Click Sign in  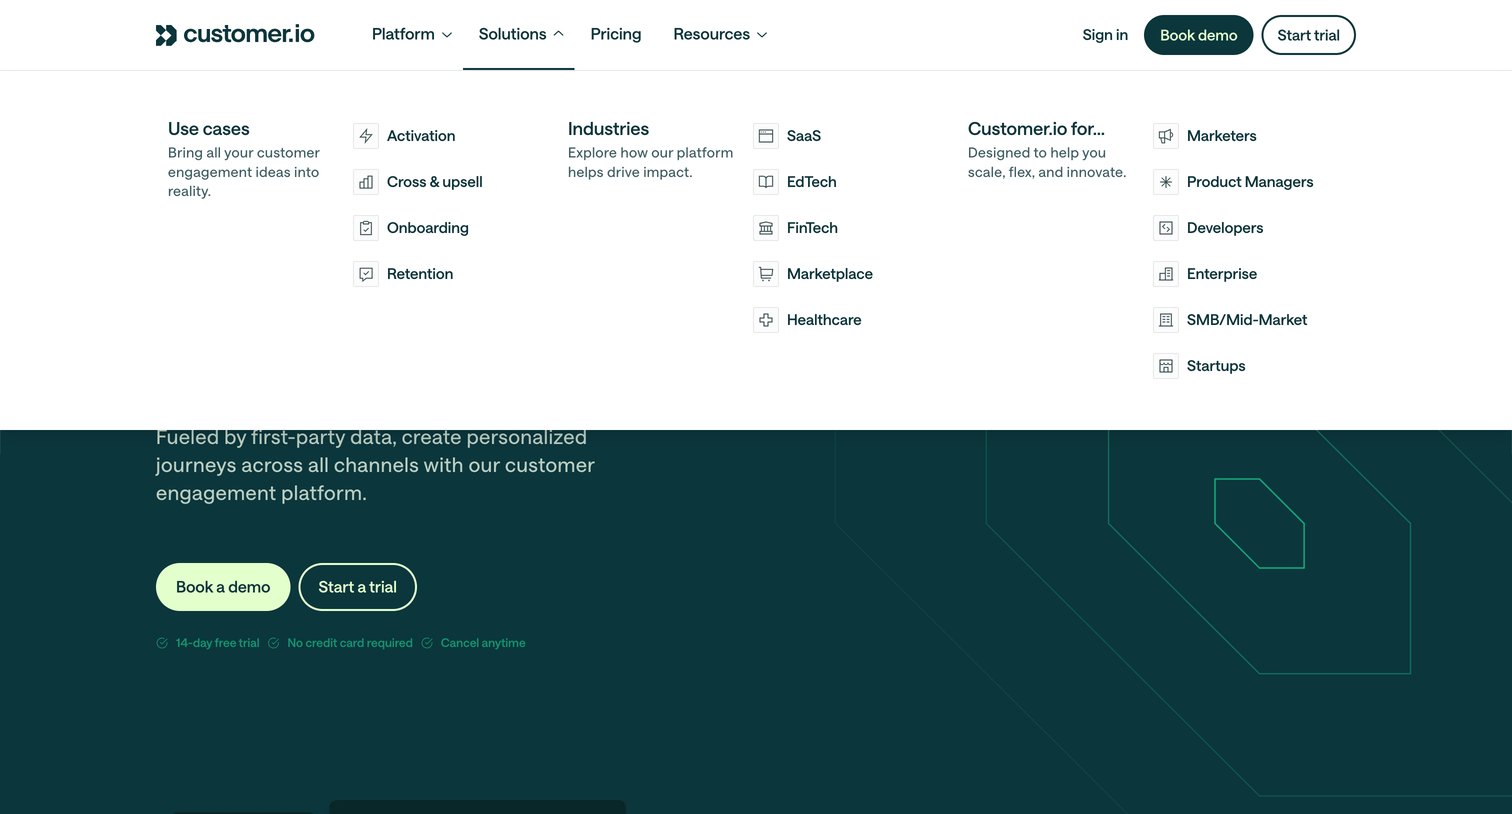point(1105,35)
